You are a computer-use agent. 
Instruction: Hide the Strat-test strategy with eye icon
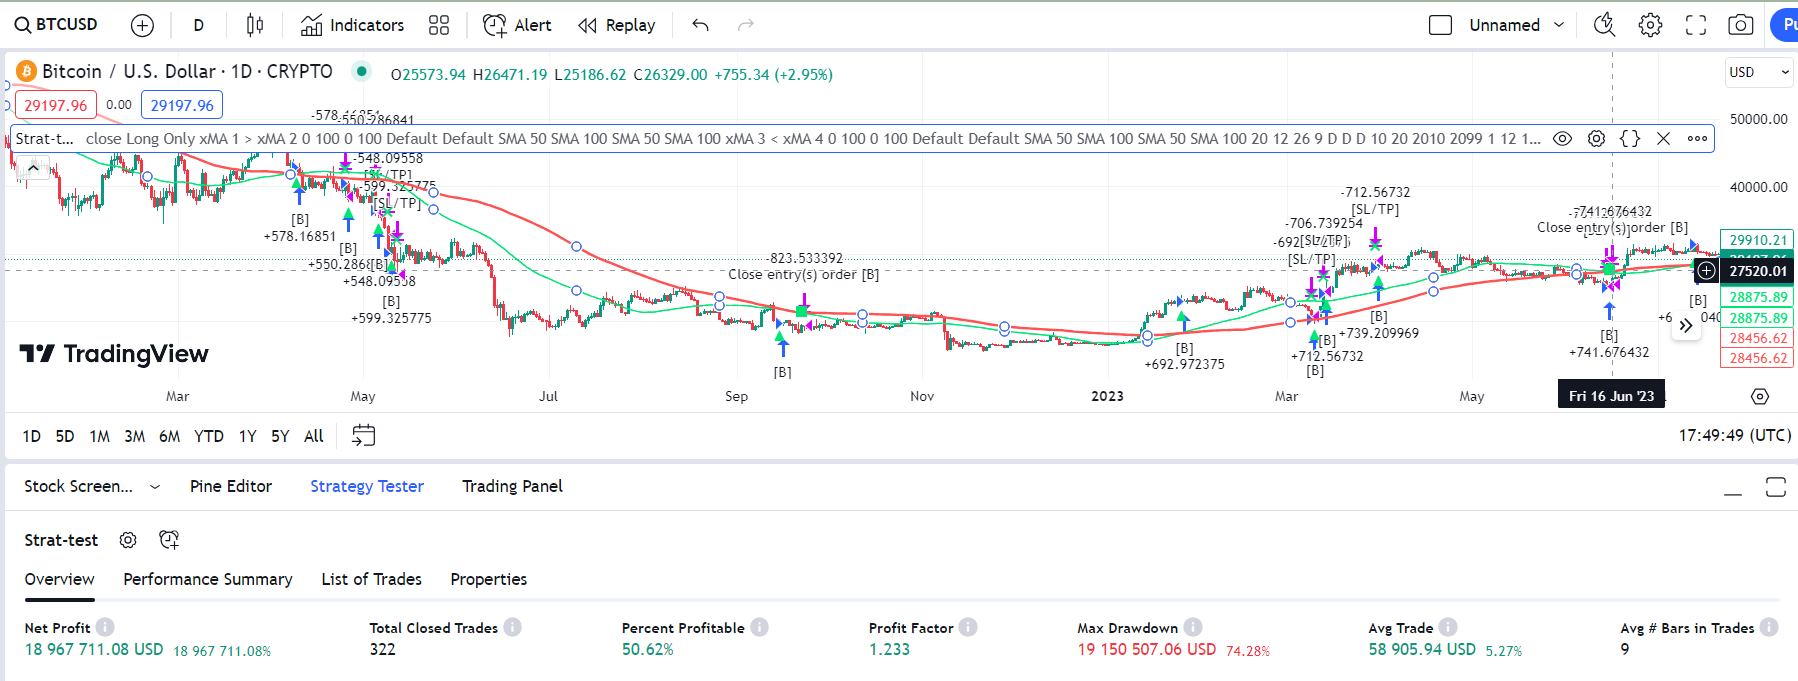[1562, 139]
